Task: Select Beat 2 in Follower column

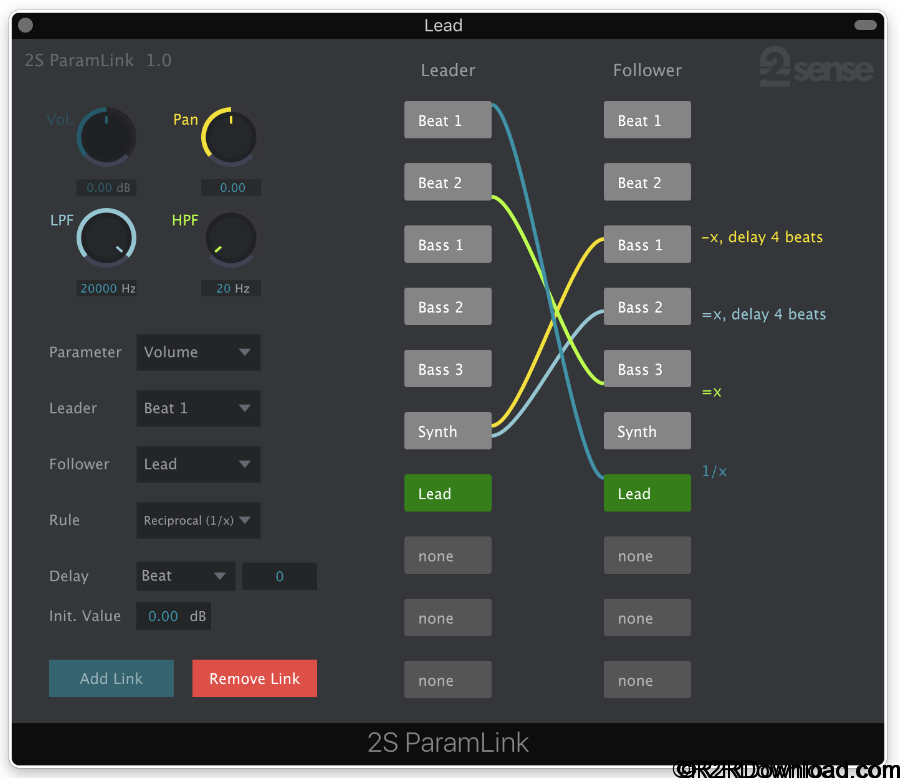Action: coord(647,182)
